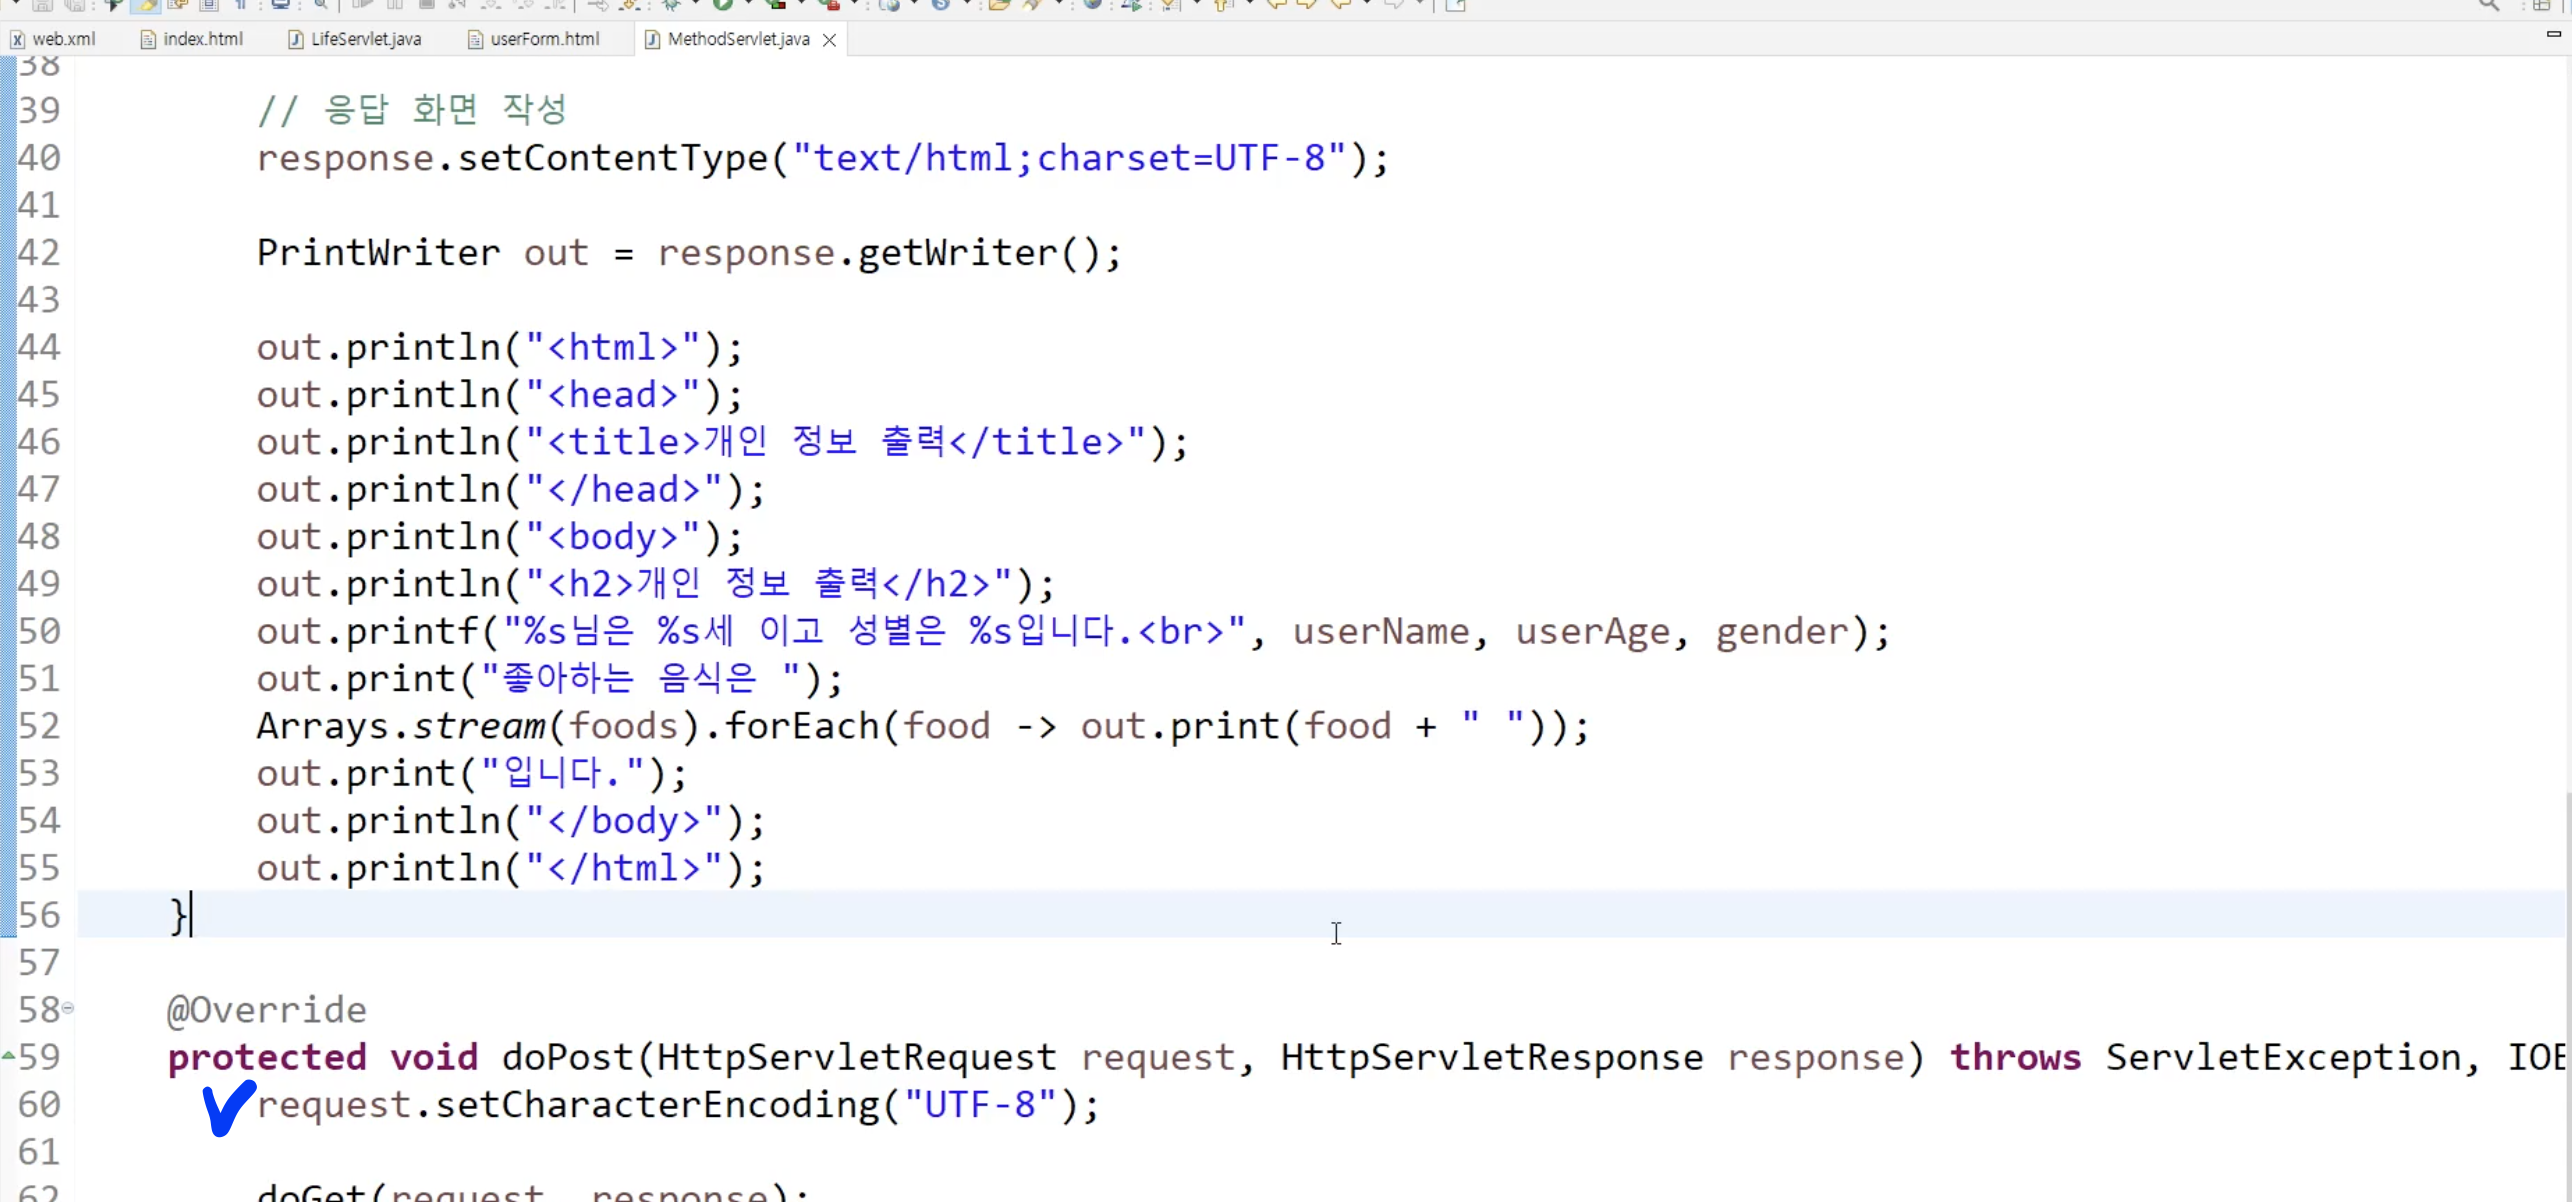Click the green Run button in toolbar
The image size is (2572, 1202).
tap(722, 5)
